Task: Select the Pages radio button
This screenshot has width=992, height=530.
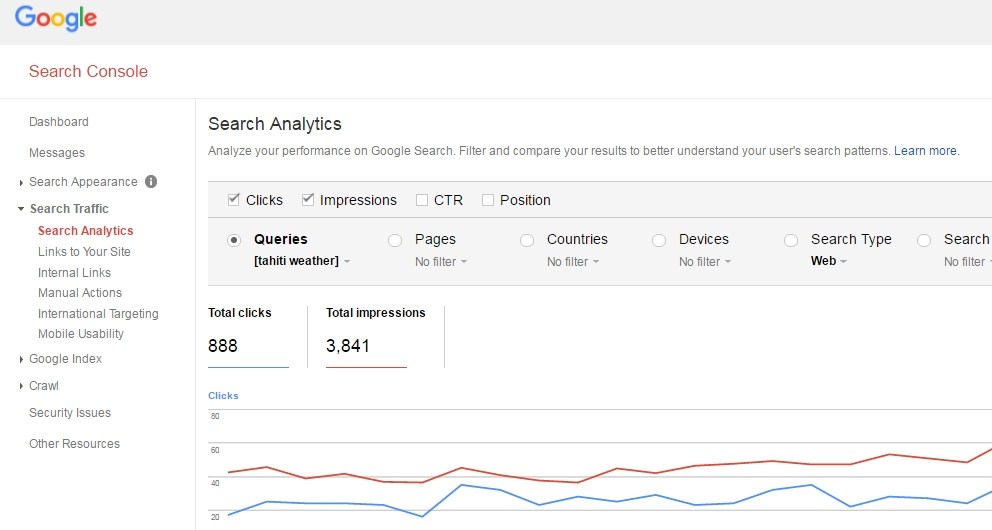Action: point(395,240)
